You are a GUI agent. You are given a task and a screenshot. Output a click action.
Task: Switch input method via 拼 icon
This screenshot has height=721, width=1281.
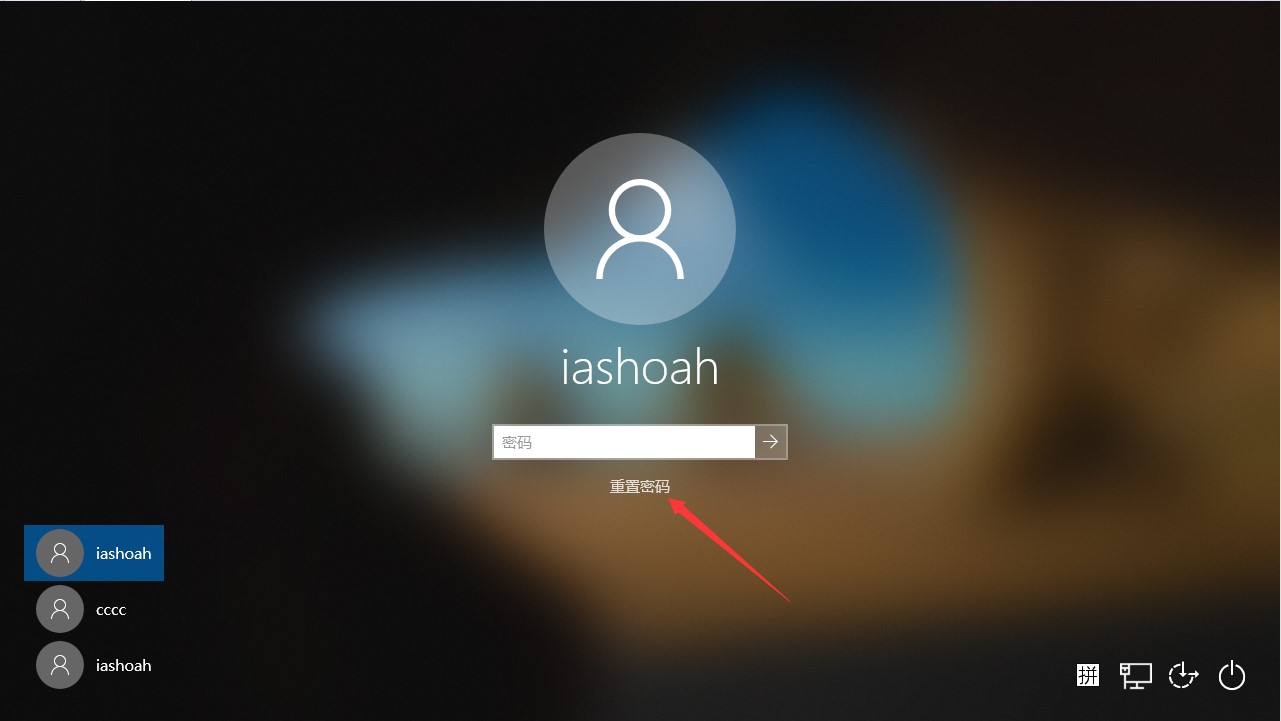click(1088, 675)
